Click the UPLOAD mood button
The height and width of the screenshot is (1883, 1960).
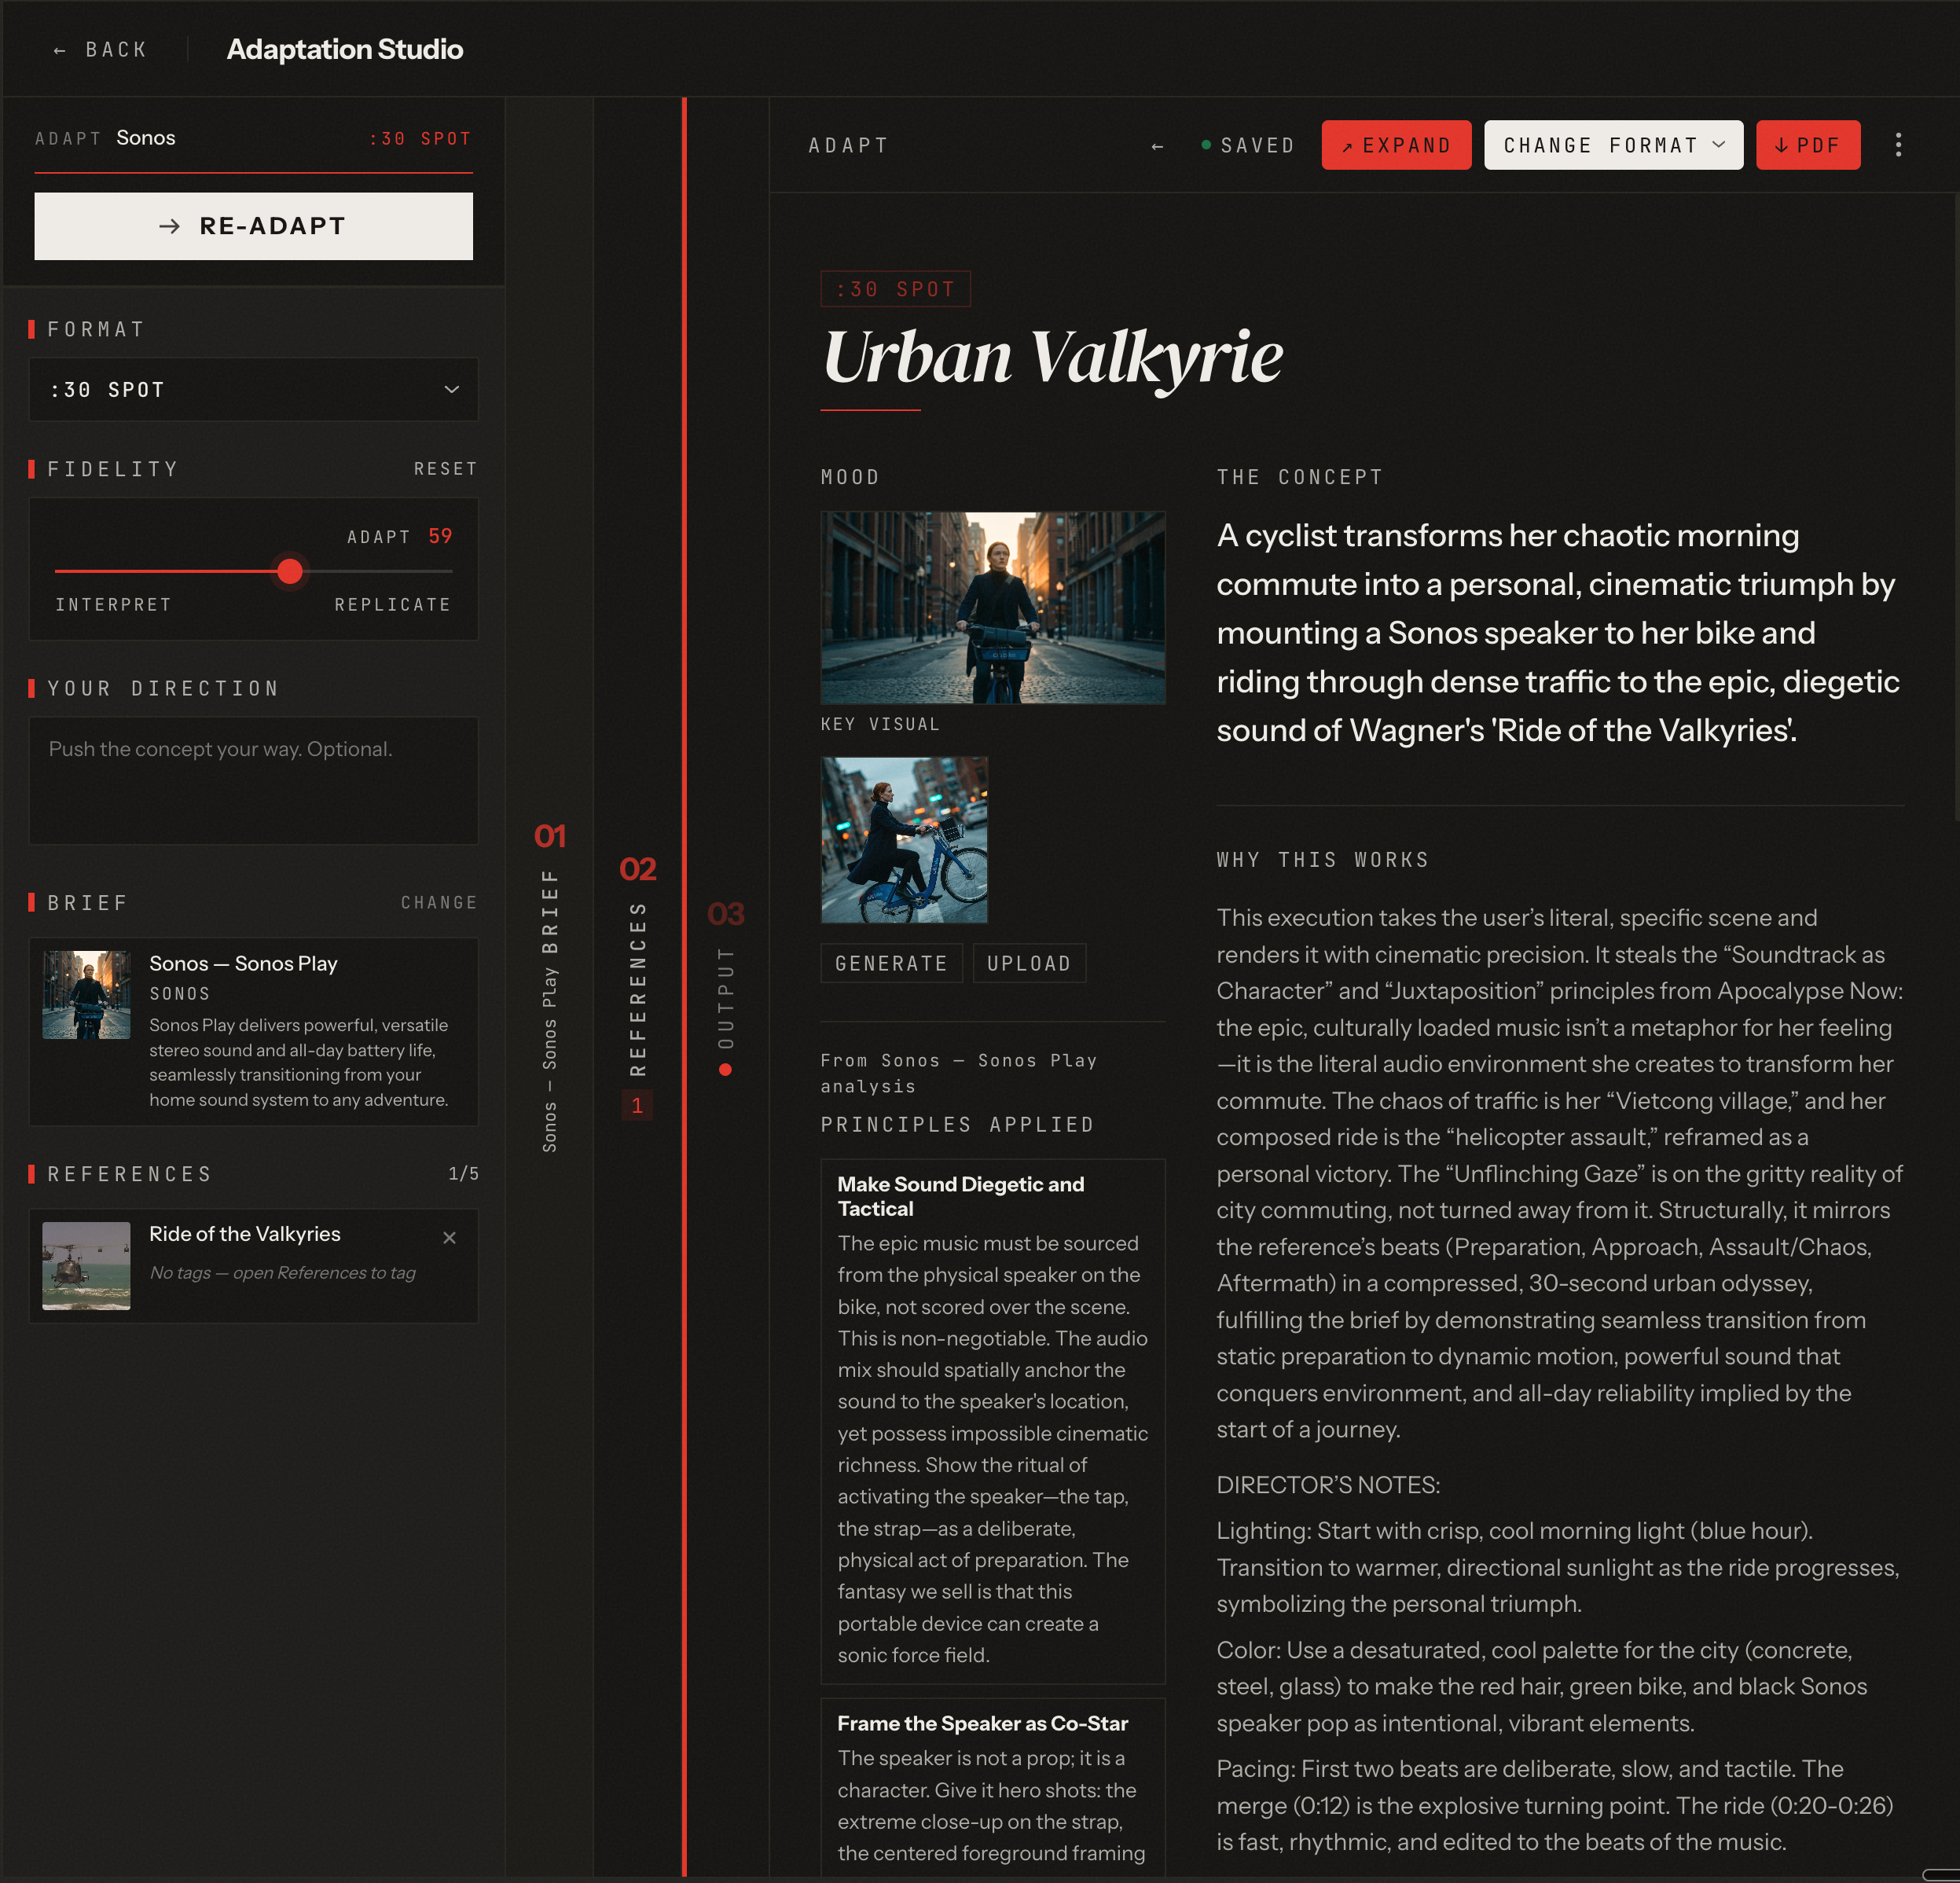pyautogui.click(x=1029, y=963)
